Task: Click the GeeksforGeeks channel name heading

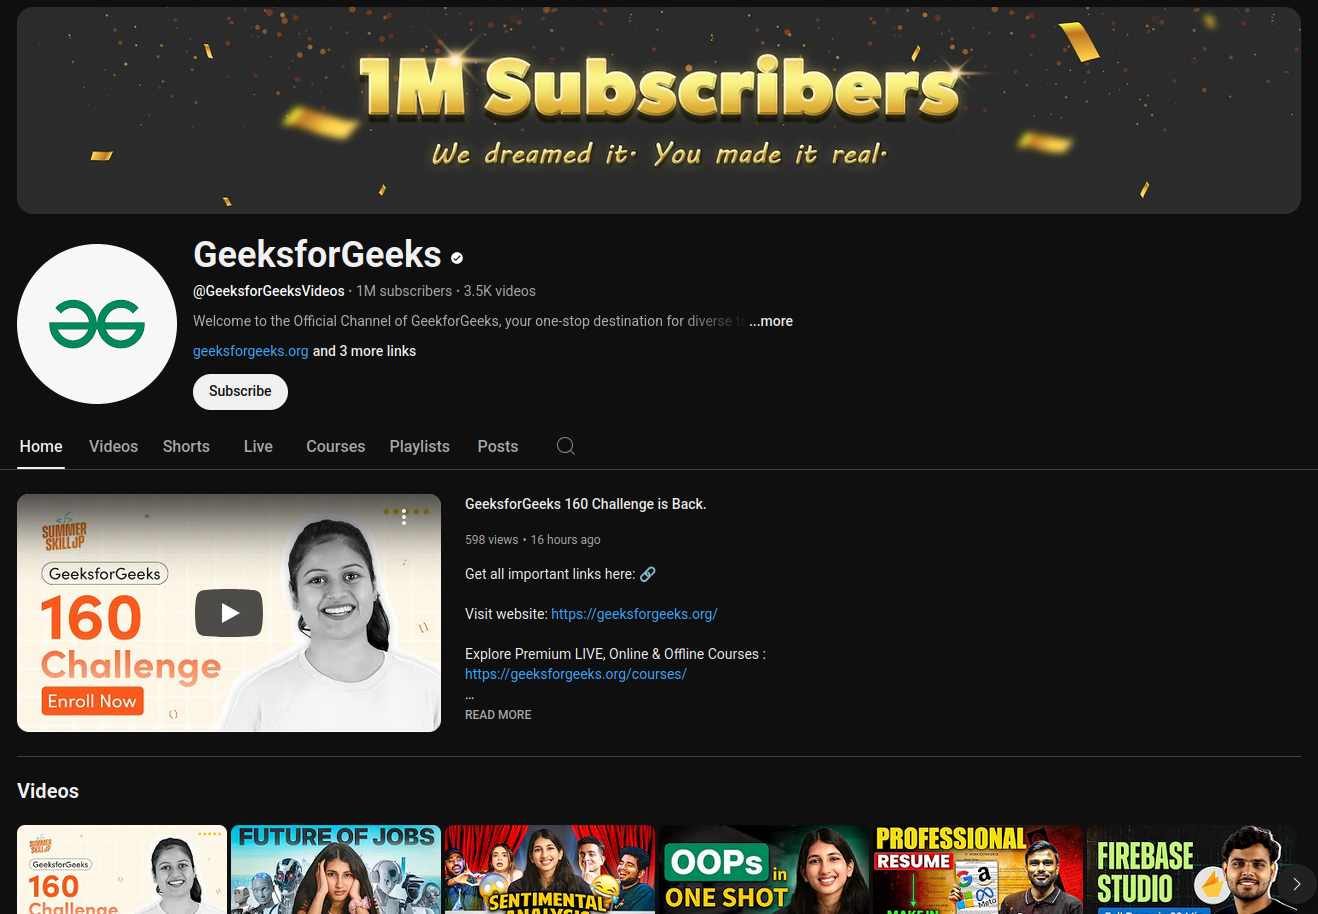Action: tap(317, 255)
